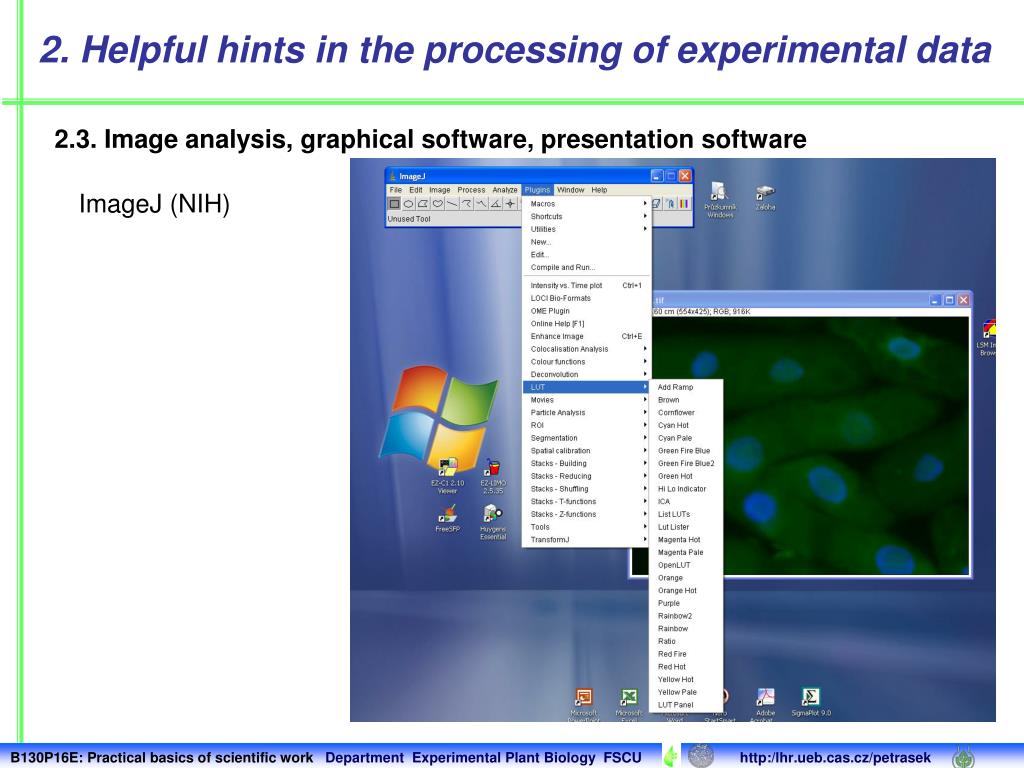Image resolution: width=1024 pixels, height=768 pixels.
Task: Click the rainbow color bars toolbar icon
Action: 684,204
